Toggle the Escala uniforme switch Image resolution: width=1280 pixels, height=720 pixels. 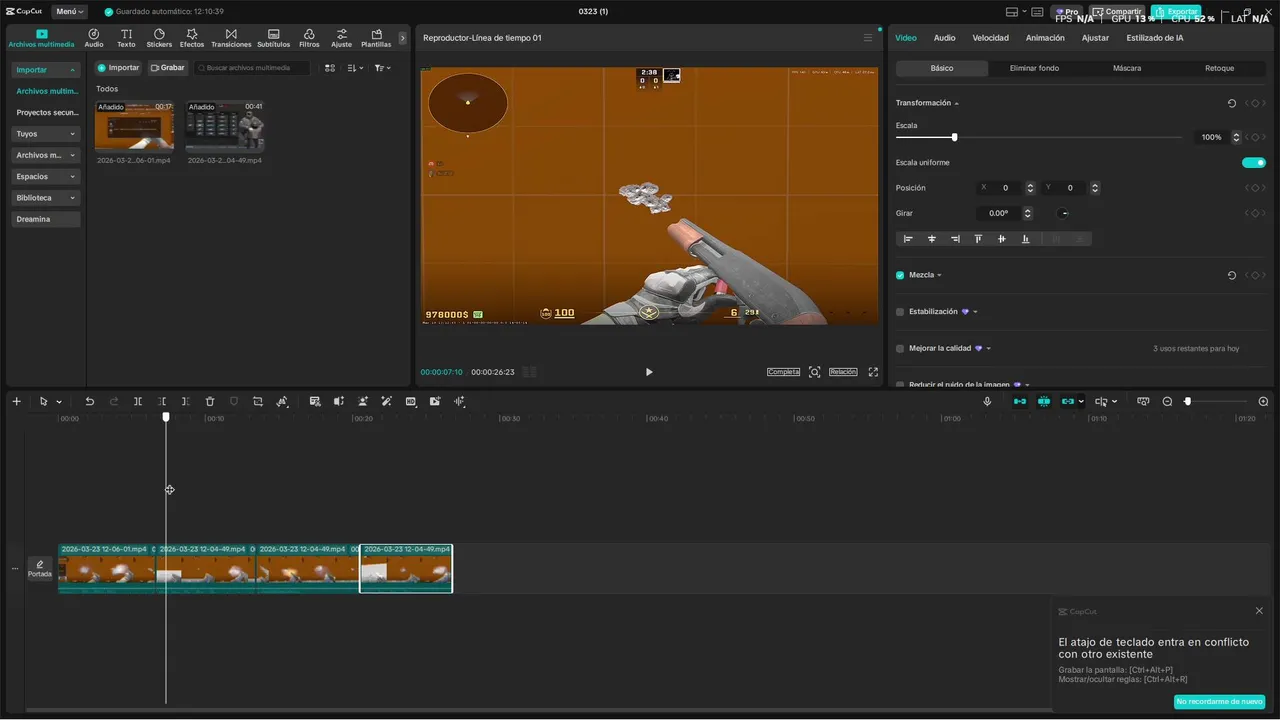(1254, 162)
